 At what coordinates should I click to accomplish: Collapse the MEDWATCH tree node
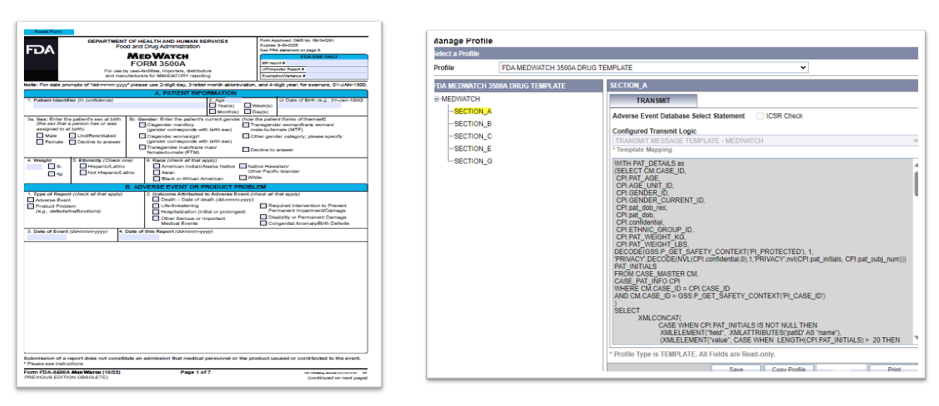pos(437,99)
